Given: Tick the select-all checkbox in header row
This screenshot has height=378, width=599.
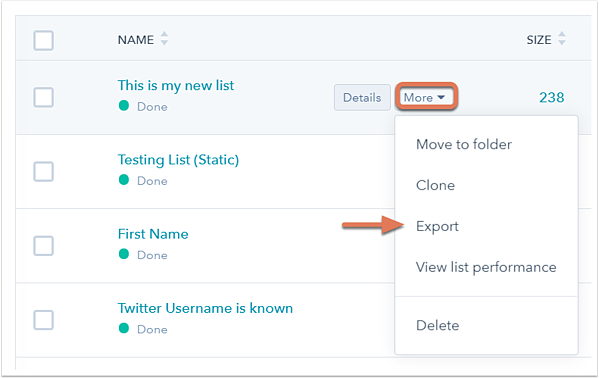Looking at the screenshot, I should (x=44, y=41).
